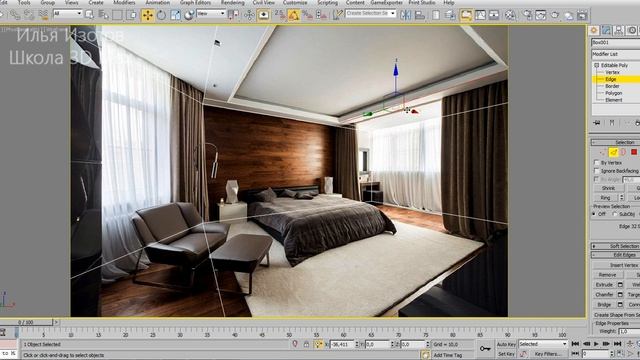Click the Remove edge button
Image resolution: width=640 pixels, height=360 pixels.
(608, 275)
